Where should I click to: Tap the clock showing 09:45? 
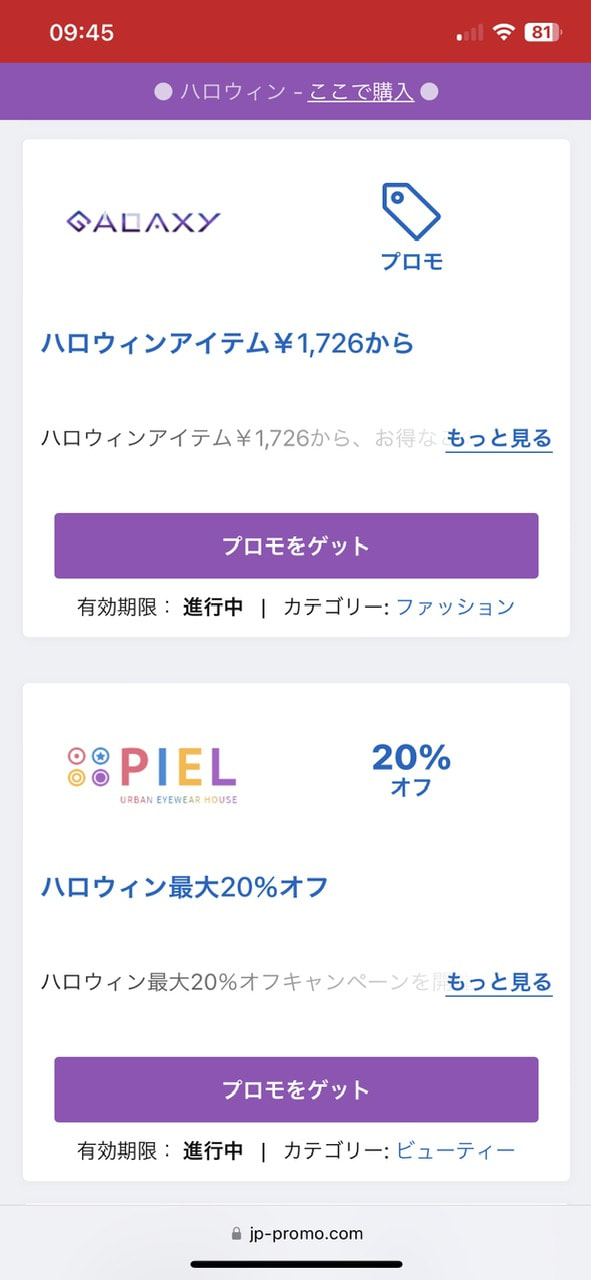[x=80, y=30]
